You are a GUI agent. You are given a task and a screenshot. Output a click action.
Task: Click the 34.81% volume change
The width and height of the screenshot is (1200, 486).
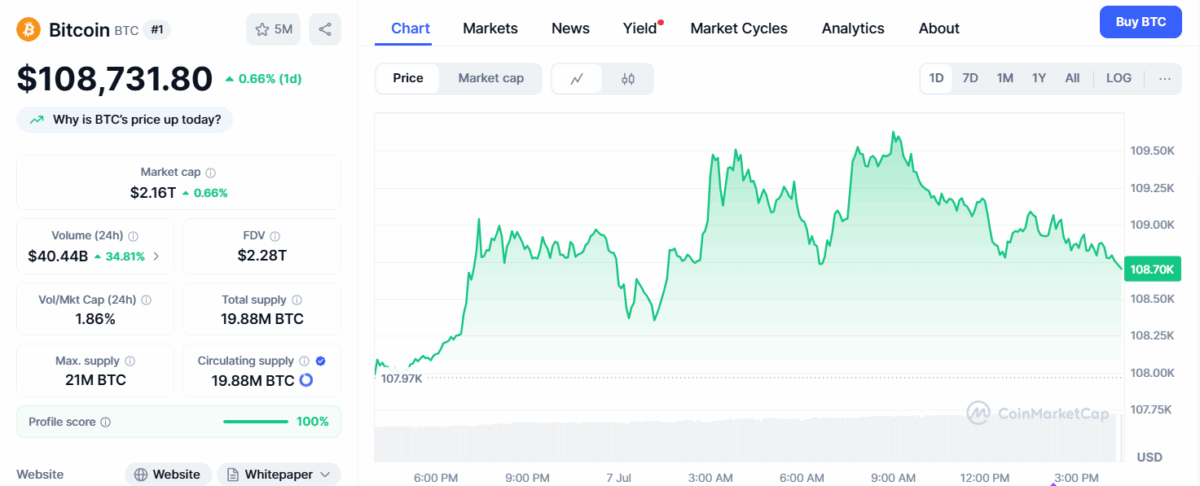click(119, 256)
